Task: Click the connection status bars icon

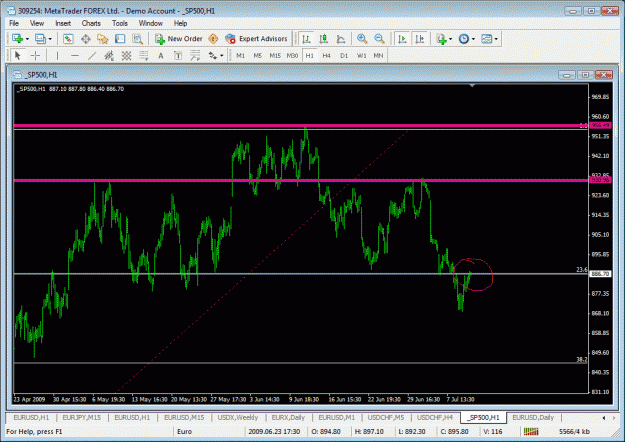Action: [531, 431]
